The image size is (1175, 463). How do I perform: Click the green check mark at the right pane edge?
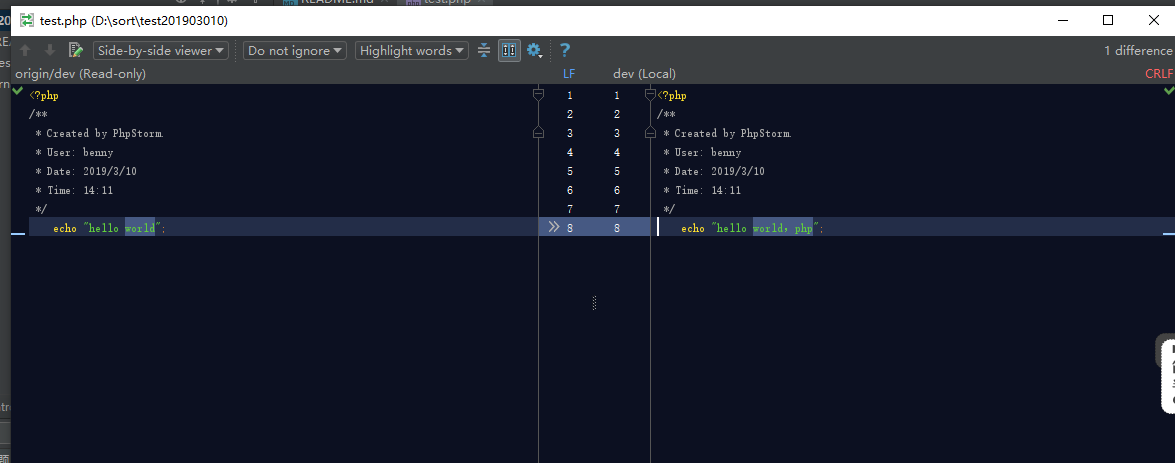(1168, 90)
